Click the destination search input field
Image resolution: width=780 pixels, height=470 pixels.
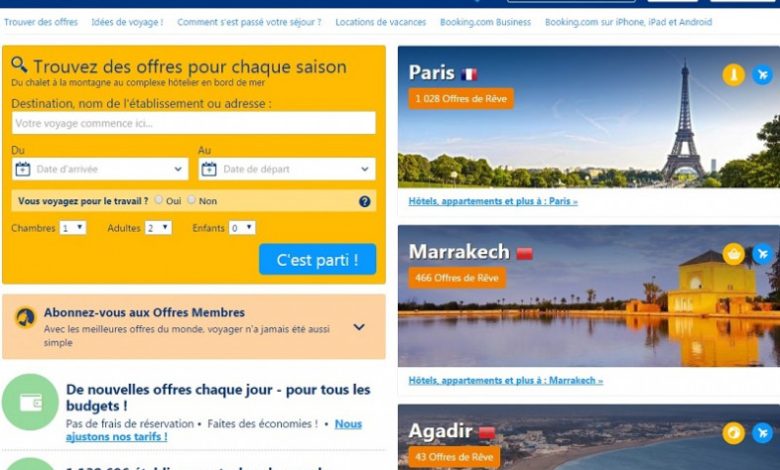[x=194, y=123]
